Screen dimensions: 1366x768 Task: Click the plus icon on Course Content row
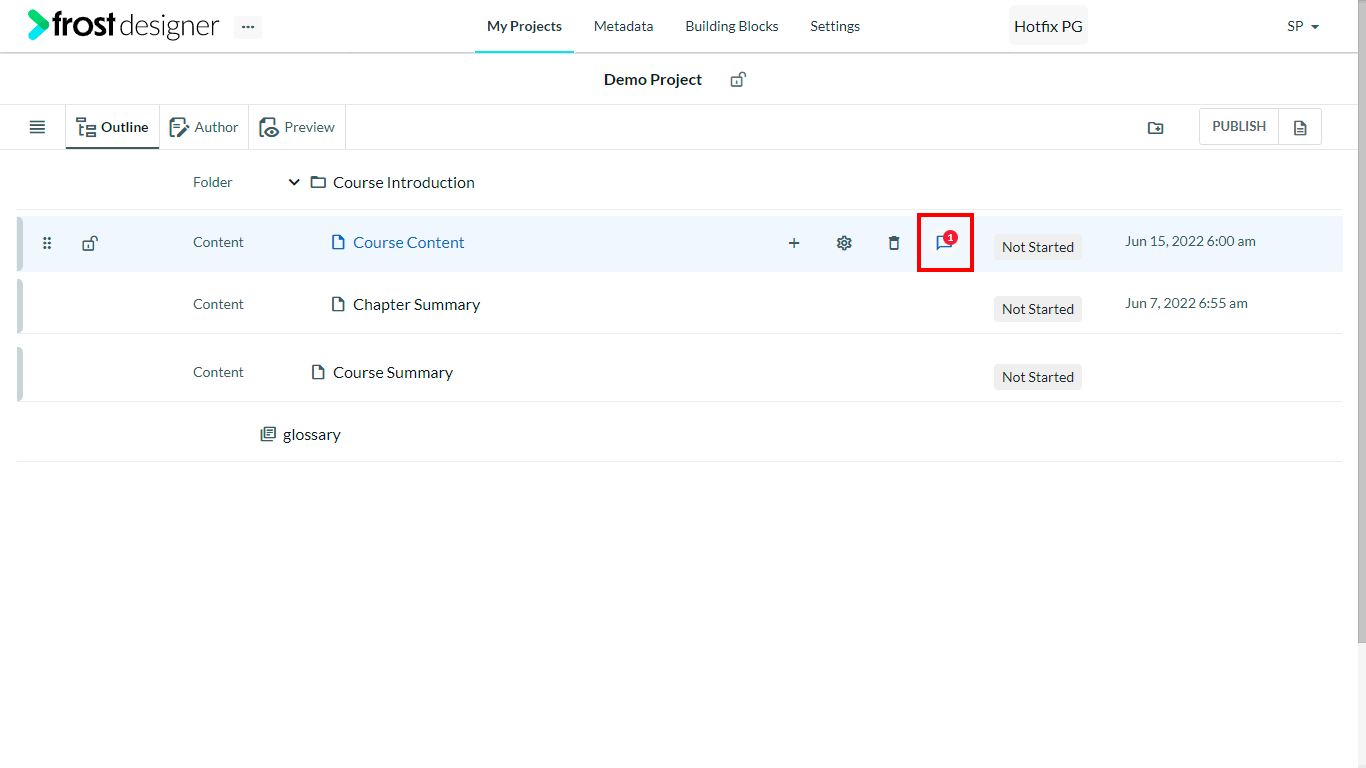(x=794, y=243)
